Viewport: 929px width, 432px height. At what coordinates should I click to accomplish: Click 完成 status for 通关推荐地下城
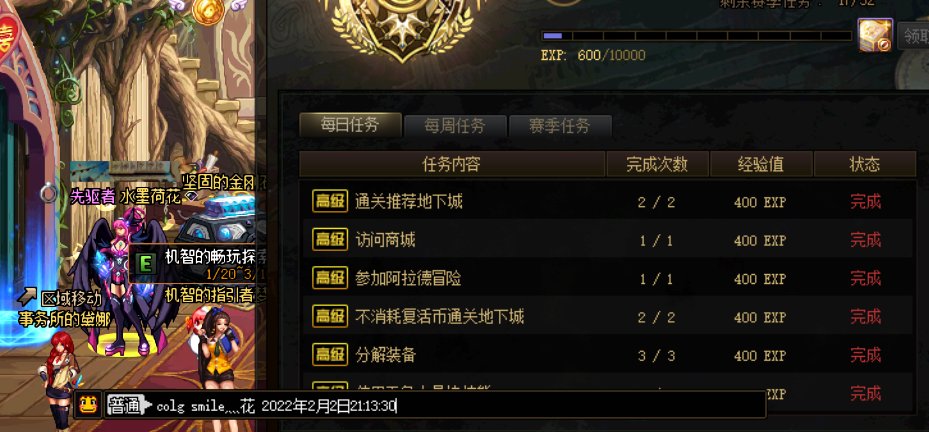pyautogui.click(x=866, y=201)
